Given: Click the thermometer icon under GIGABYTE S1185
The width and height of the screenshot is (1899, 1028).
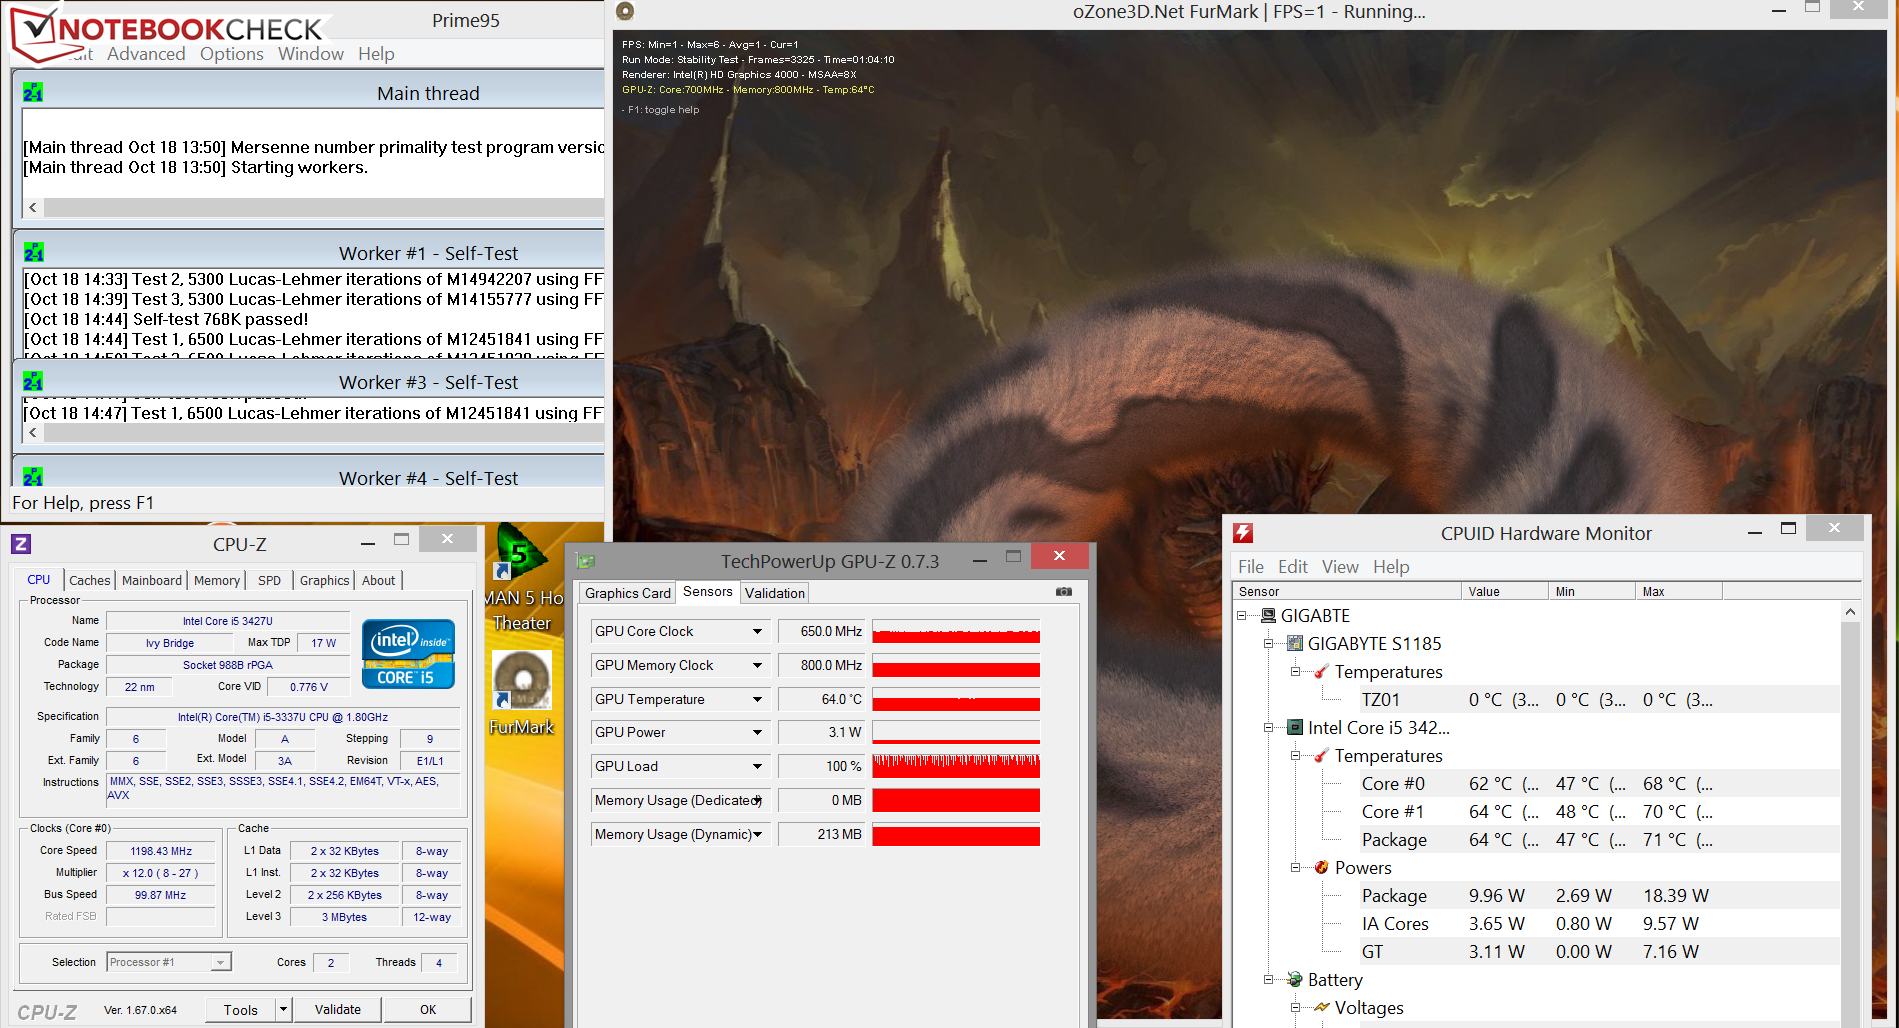Looking at the screenshot, I should [x=1322, y=672].
